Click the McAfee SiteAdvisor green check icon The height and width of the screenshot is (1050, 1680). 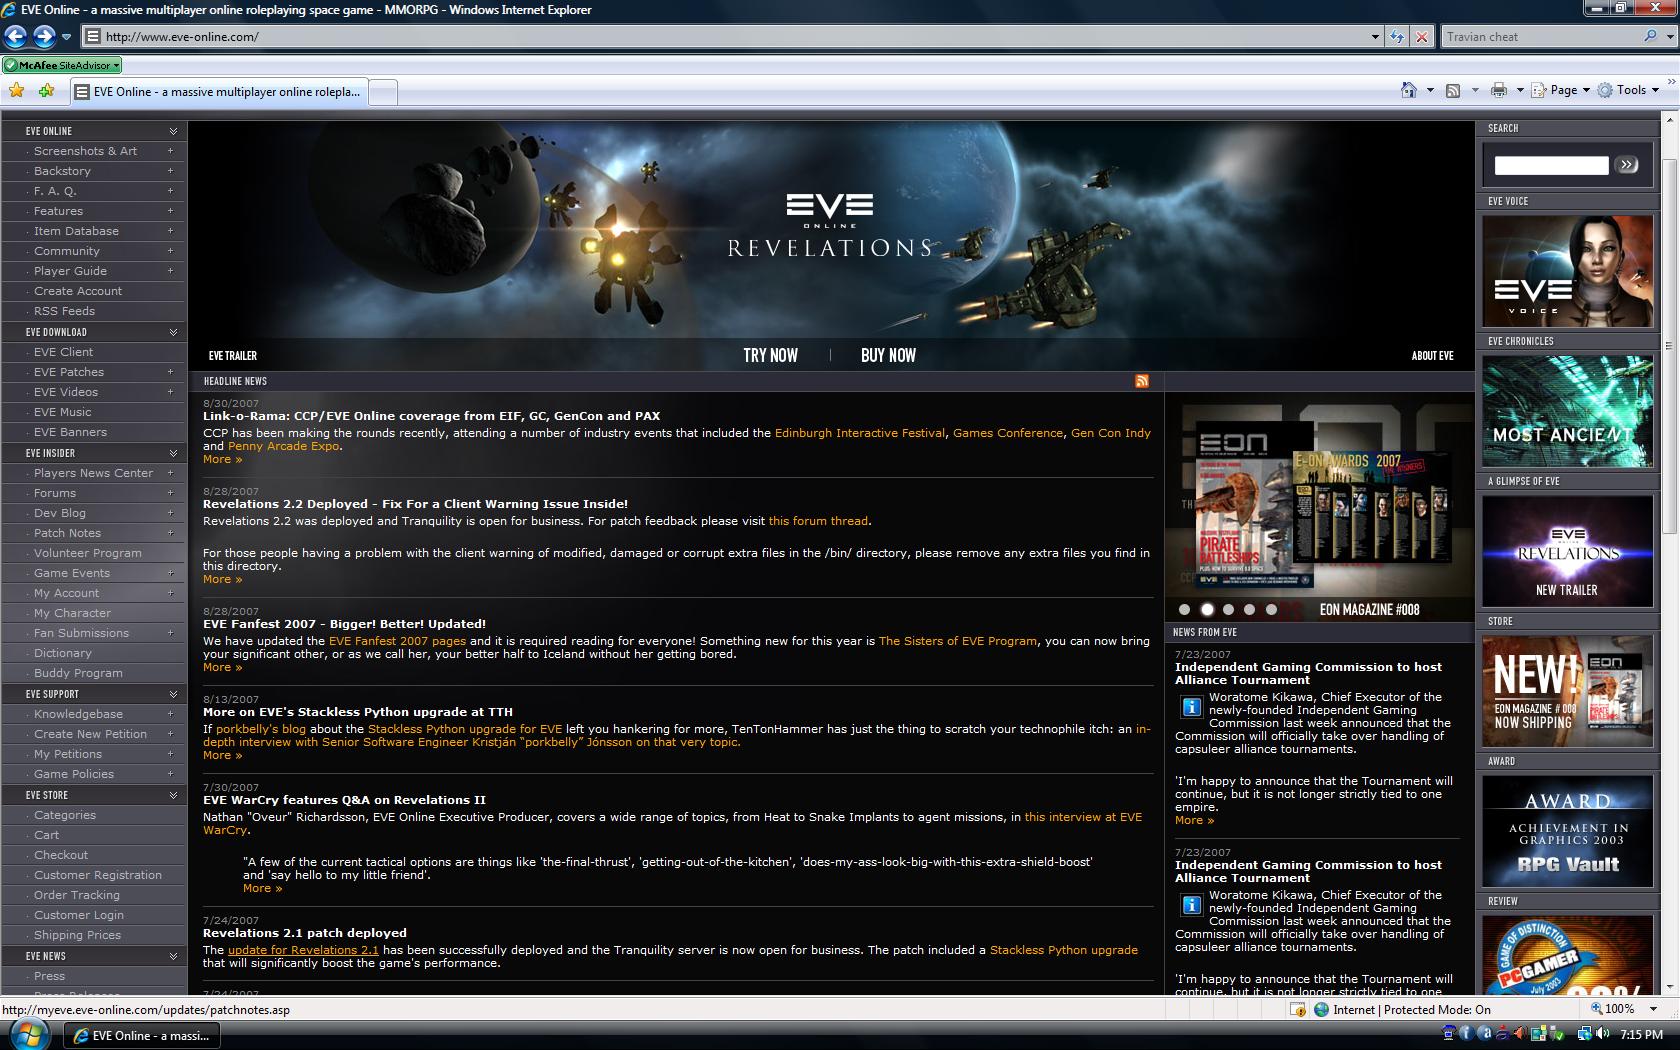point(10,65)
